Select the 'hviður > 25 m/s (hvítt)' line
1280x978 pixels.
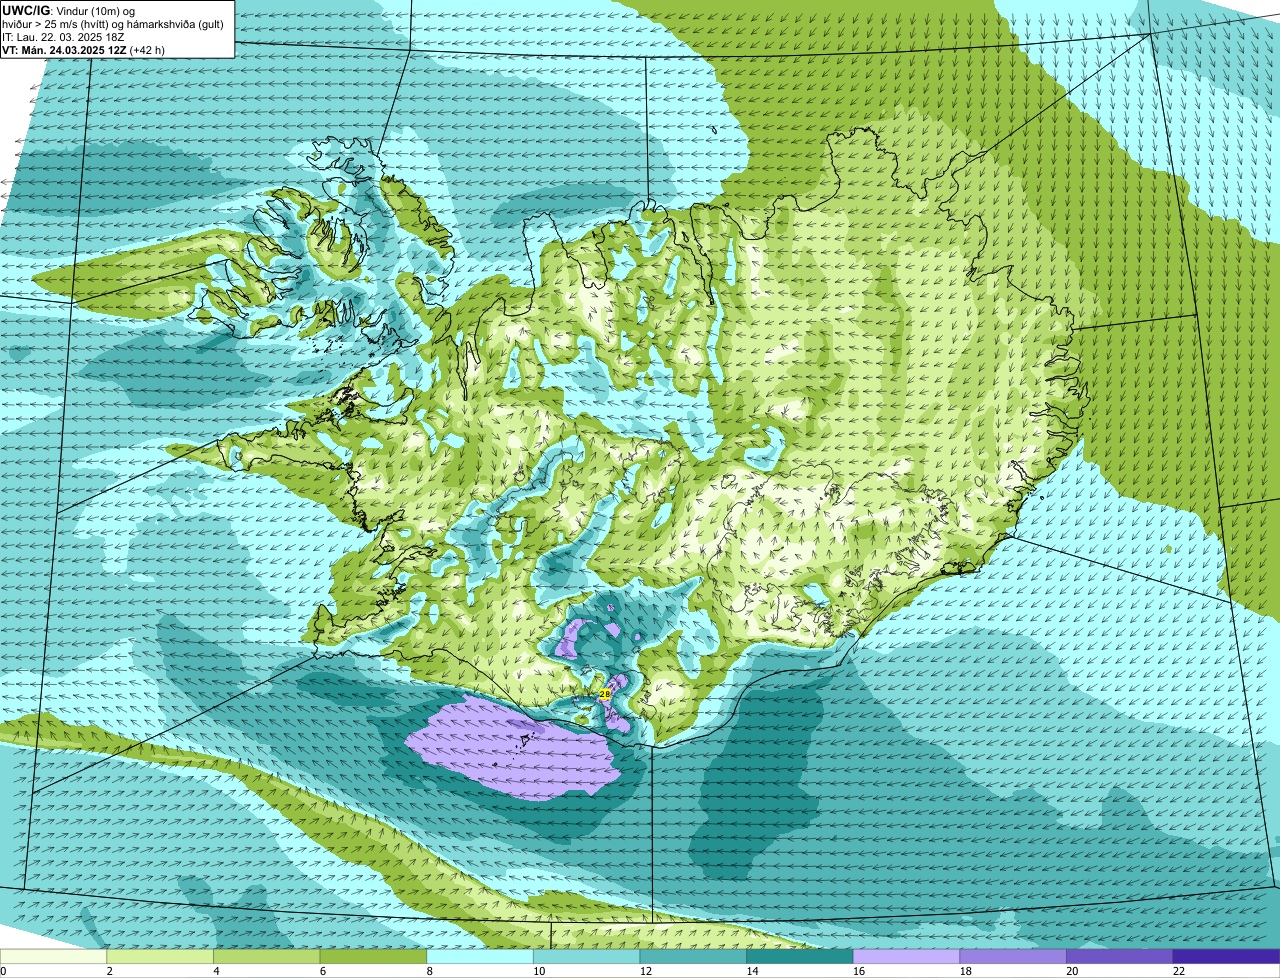tap(113, 23)
